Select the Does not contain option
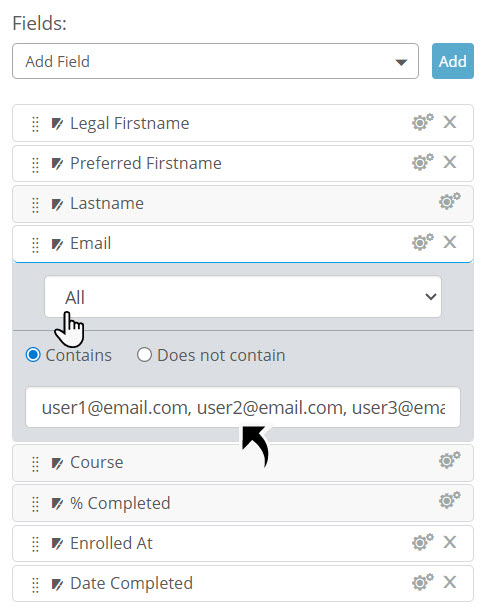490x610 pixels. click(144, 355)
